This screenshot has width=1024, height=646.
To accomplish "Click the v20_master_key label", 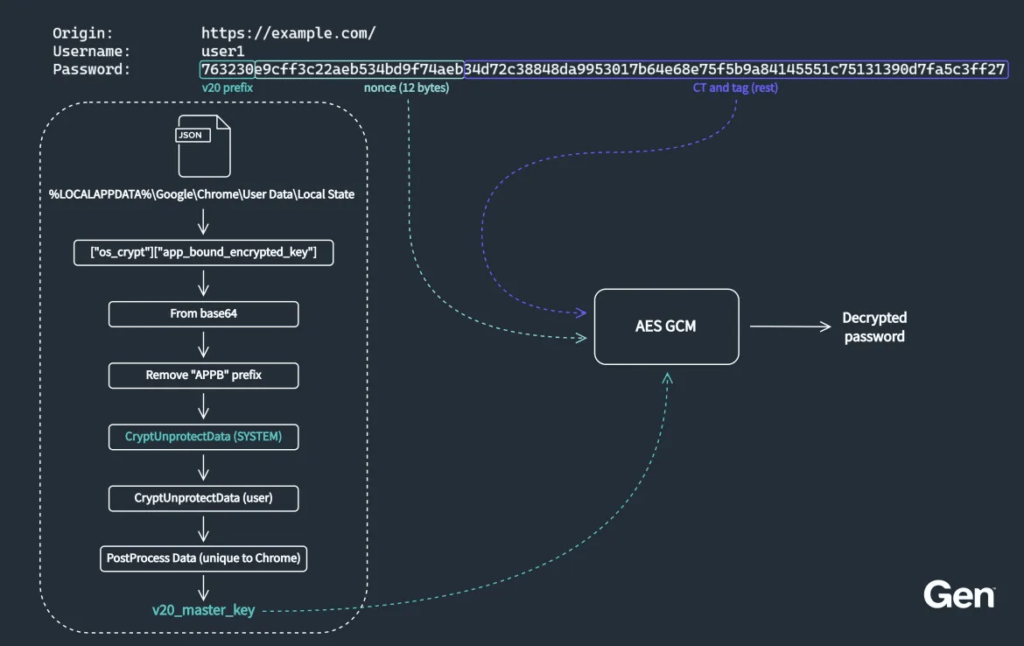I will pos(203,609).
